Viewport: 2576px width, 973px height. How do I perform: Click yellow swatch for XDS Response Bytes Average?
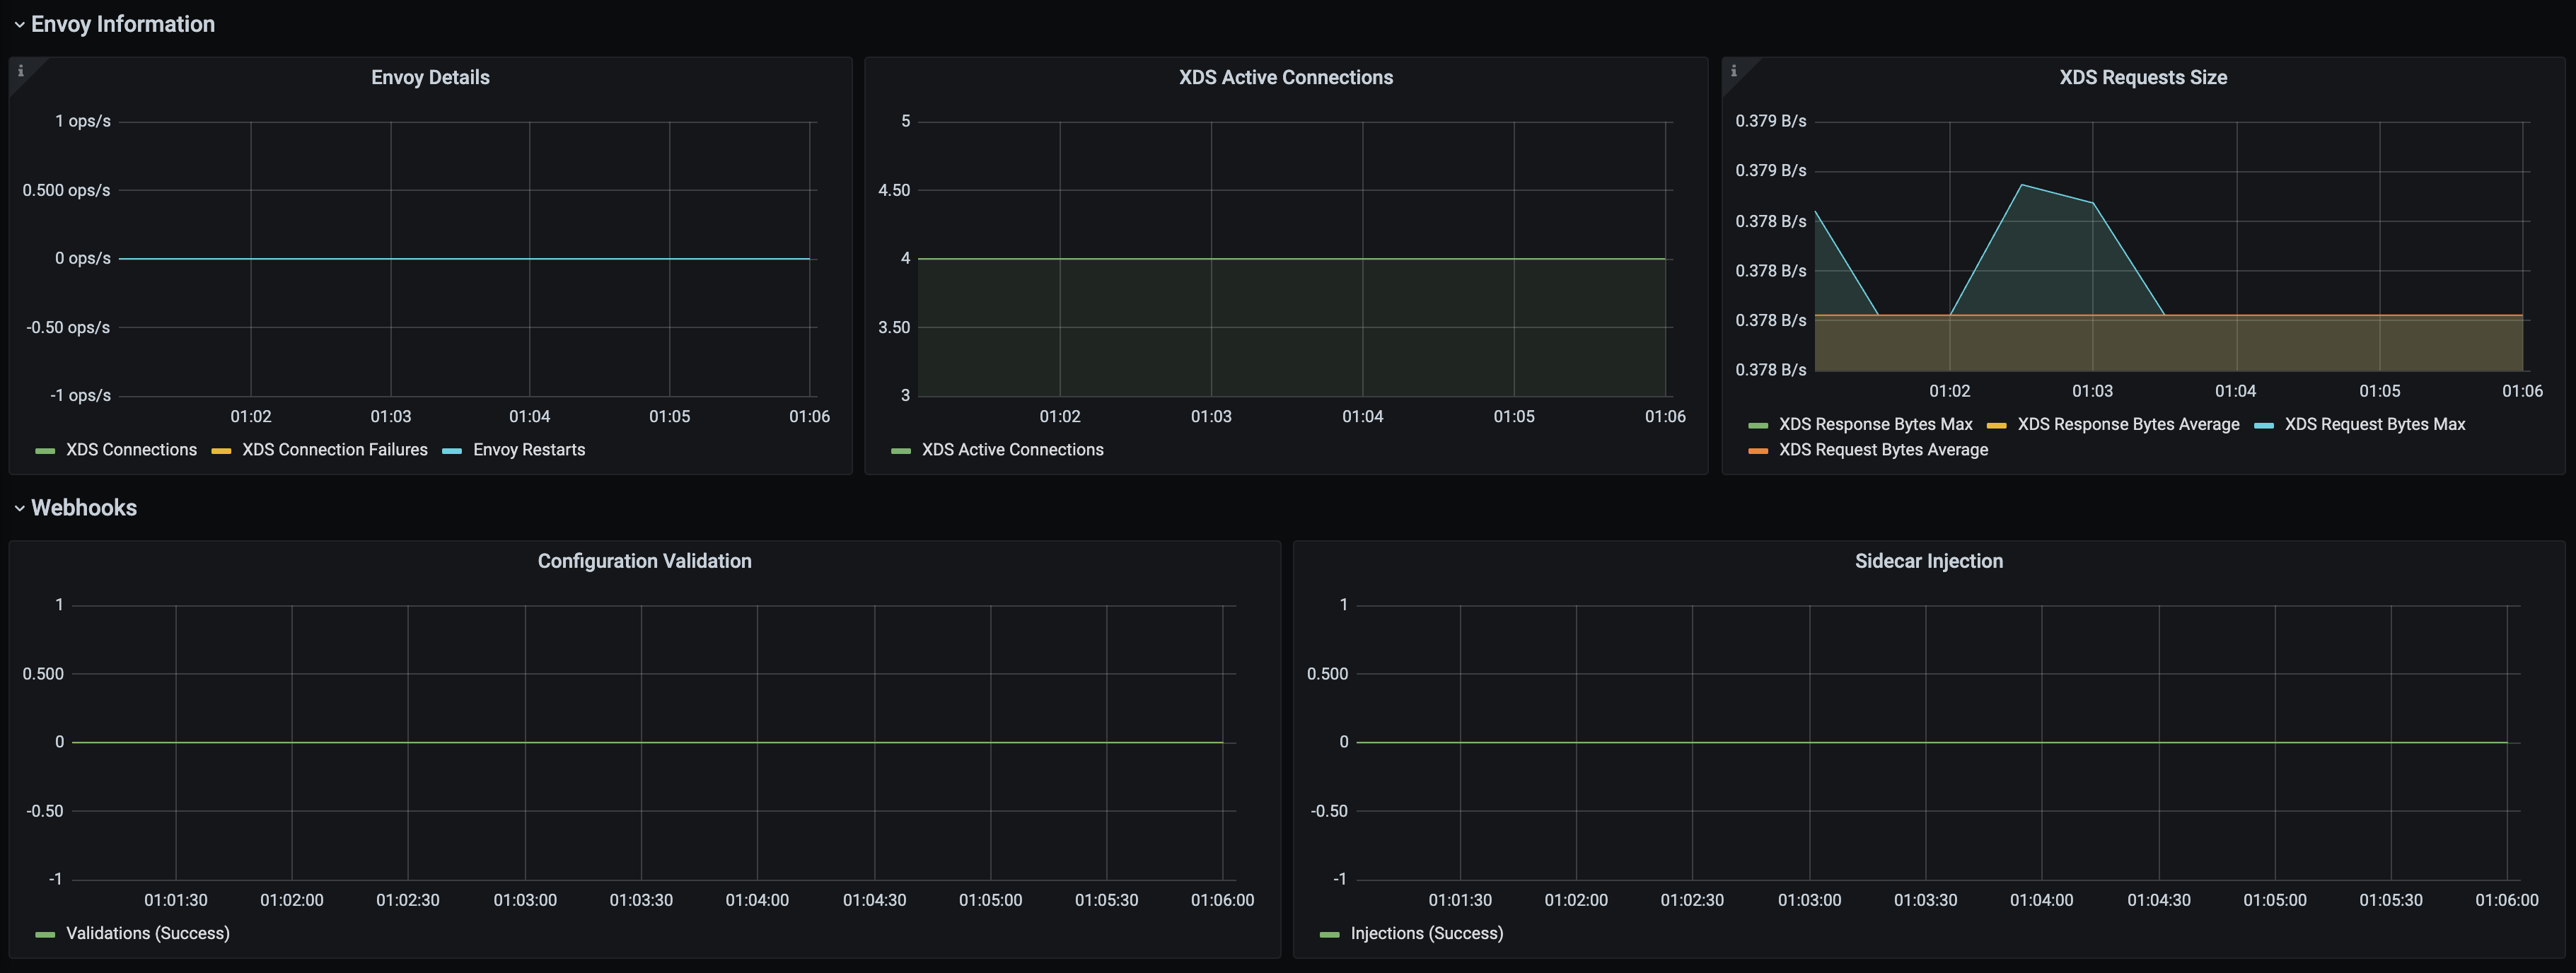(1996, 426)
